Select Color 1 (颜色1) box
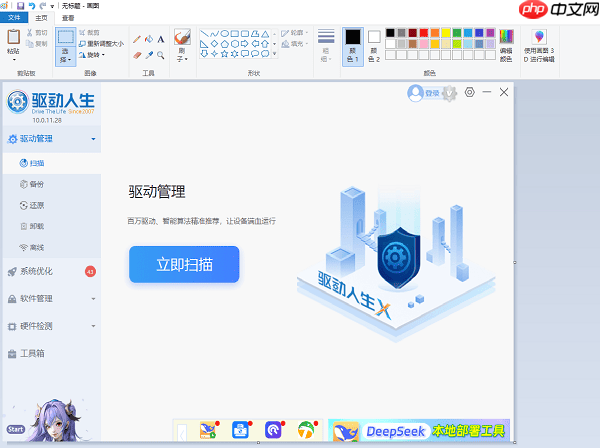Image resolution: width=600 pixels, height=448 pixels. click(352, 46)
